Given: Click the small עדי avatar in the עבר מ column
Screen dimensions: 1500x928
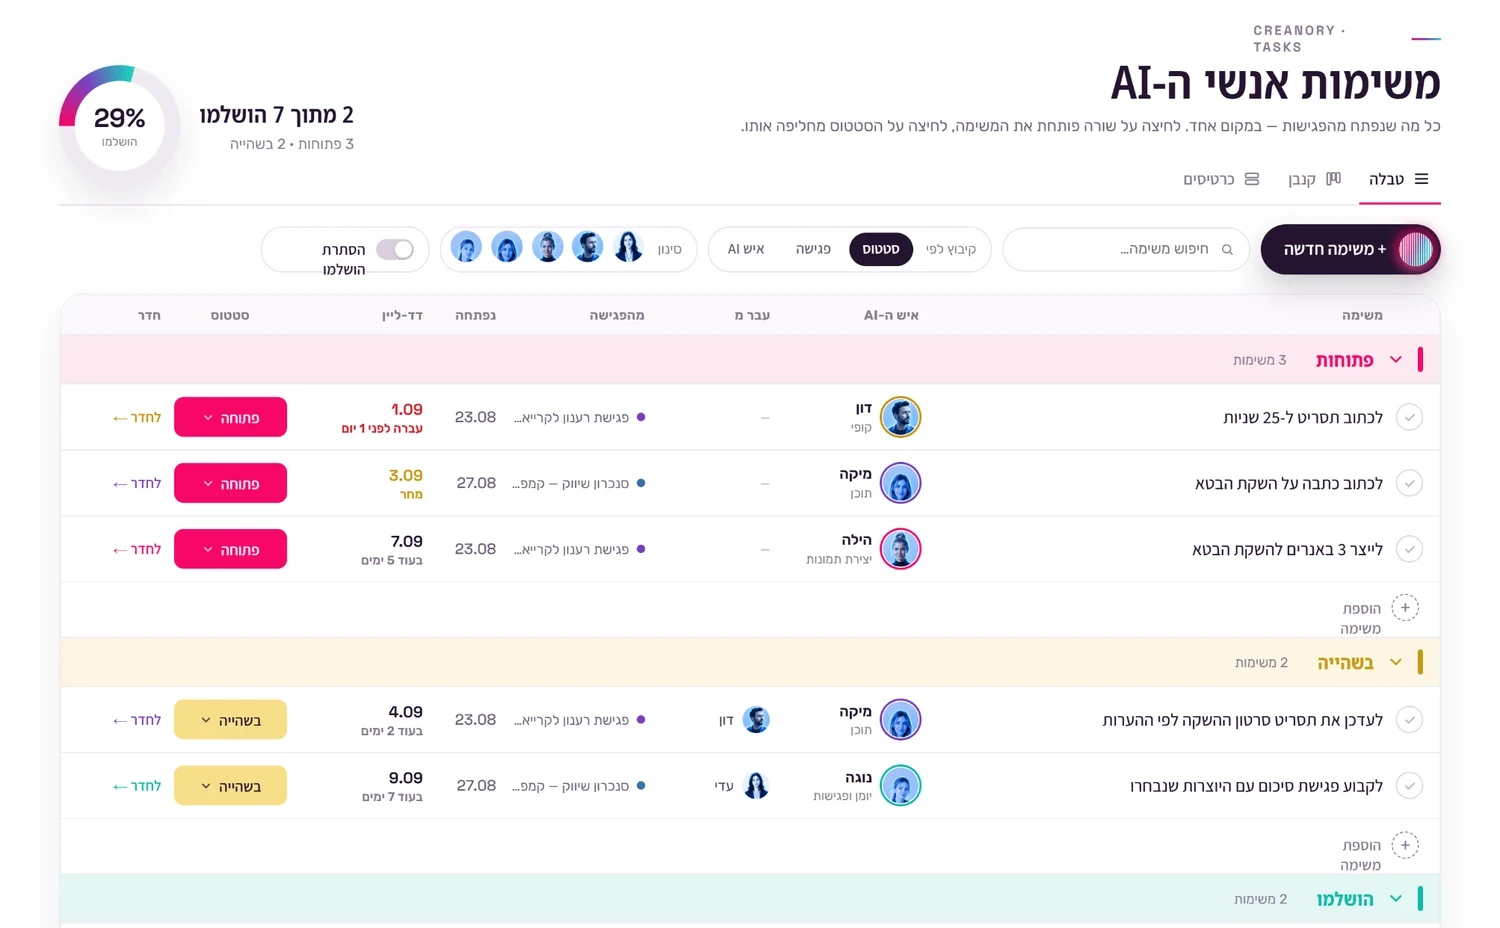Looking at the screenshot, I should tap(756, 786).
